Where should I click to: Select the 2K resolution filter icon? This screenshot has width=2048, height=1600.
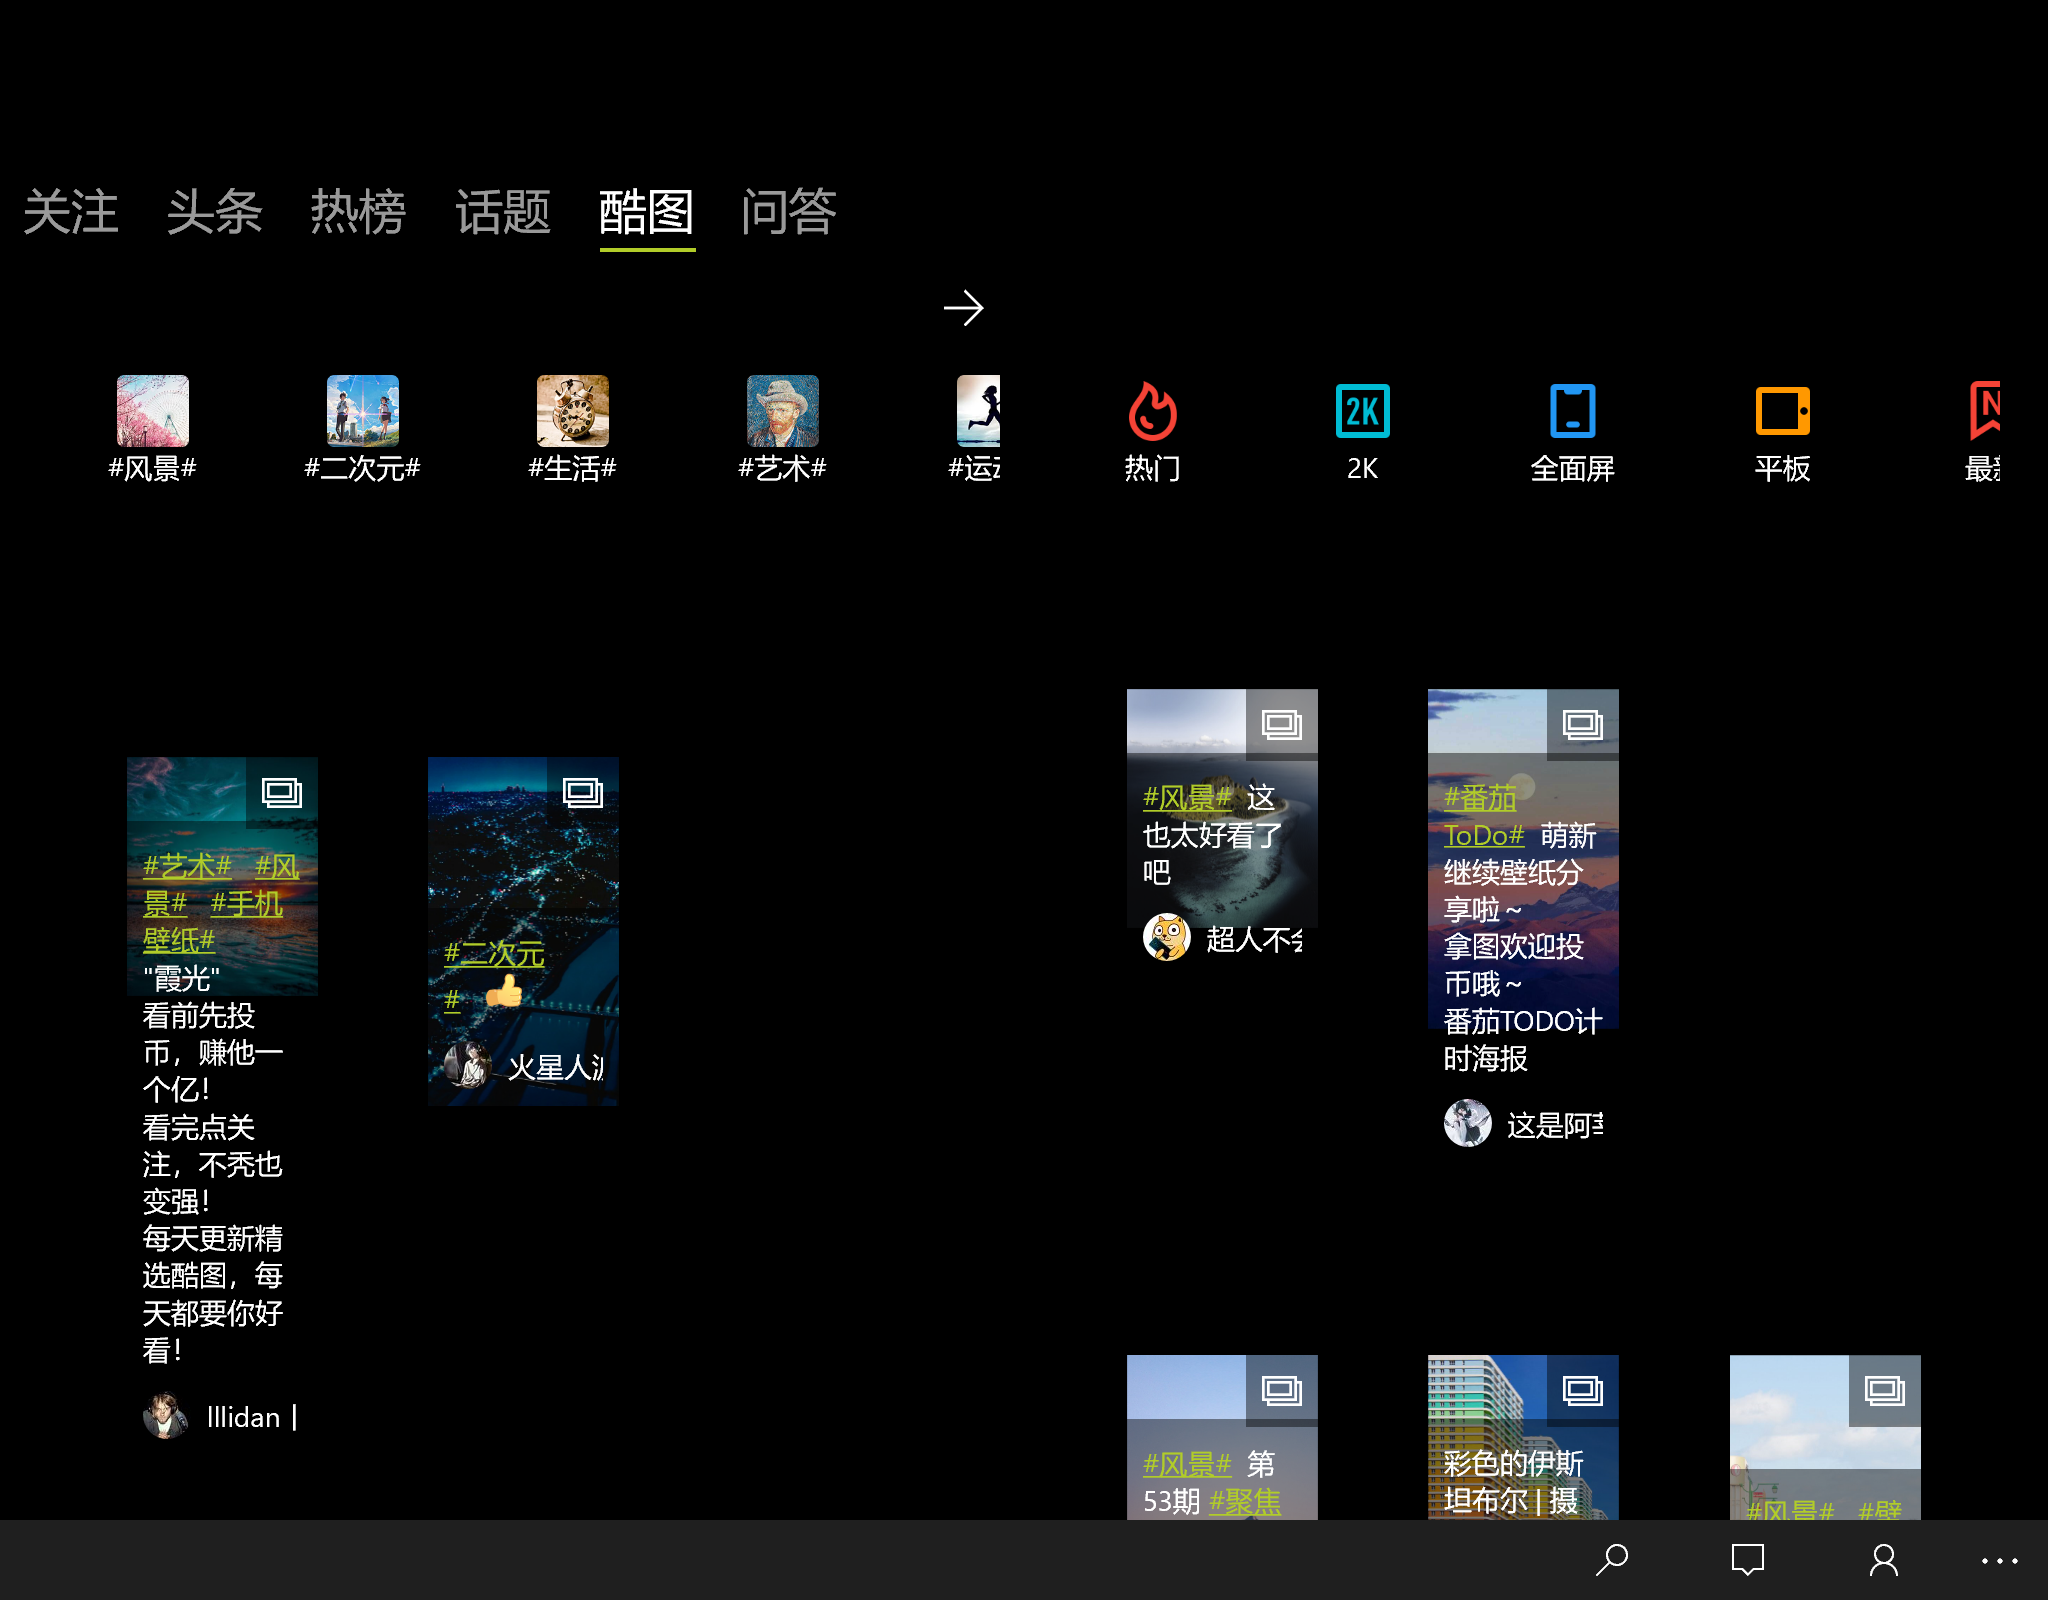pos(1362,412)
